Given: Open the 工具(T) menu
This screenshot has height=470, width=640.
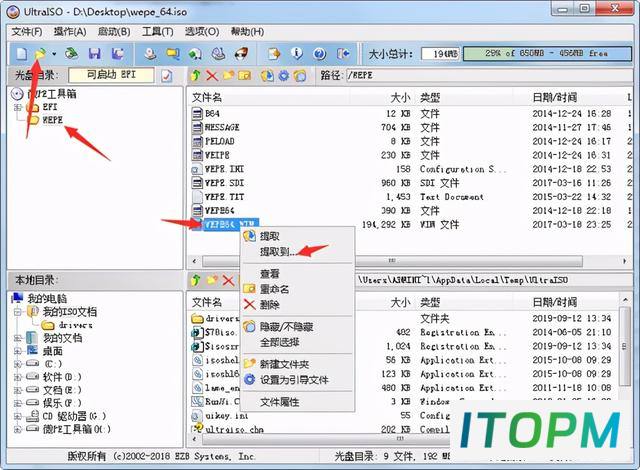Looking at the screenshot, I should click(x=158, y=31).
